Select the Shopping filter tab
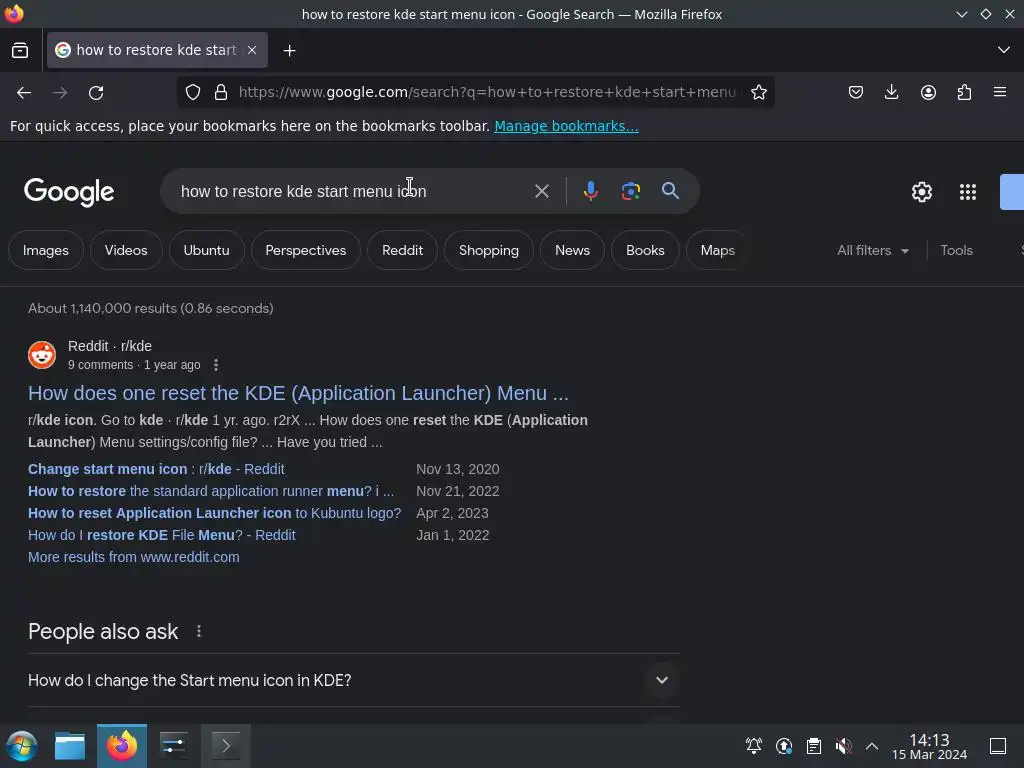This screenshot has height=768, width=1024. (488, 250)
